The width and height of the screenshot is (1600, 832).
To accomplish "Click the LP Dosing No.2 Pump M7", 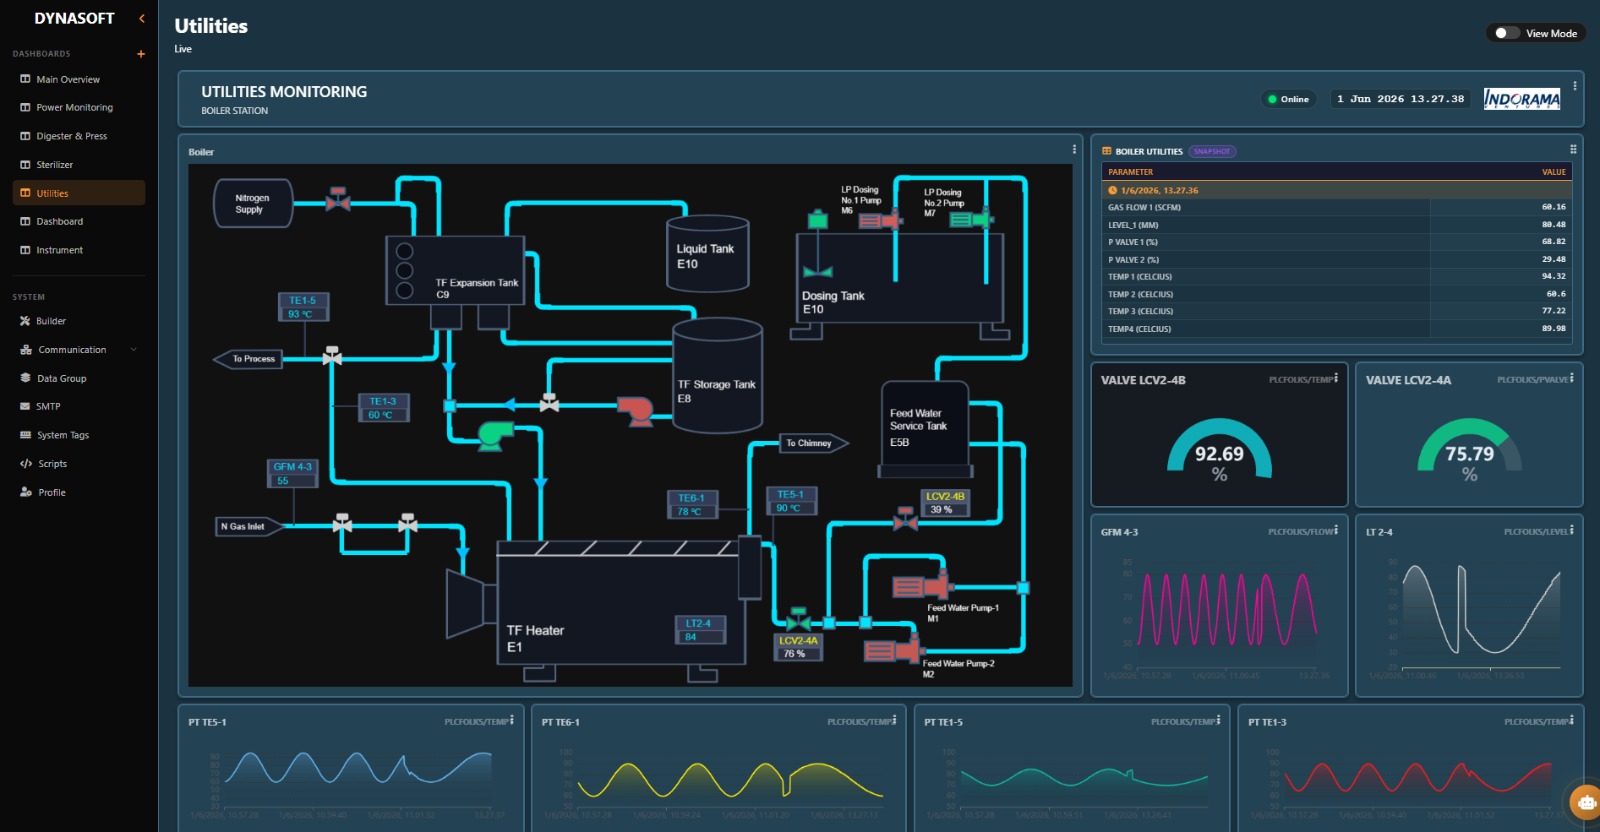I will pyautogui.click(x=971, y=219).
